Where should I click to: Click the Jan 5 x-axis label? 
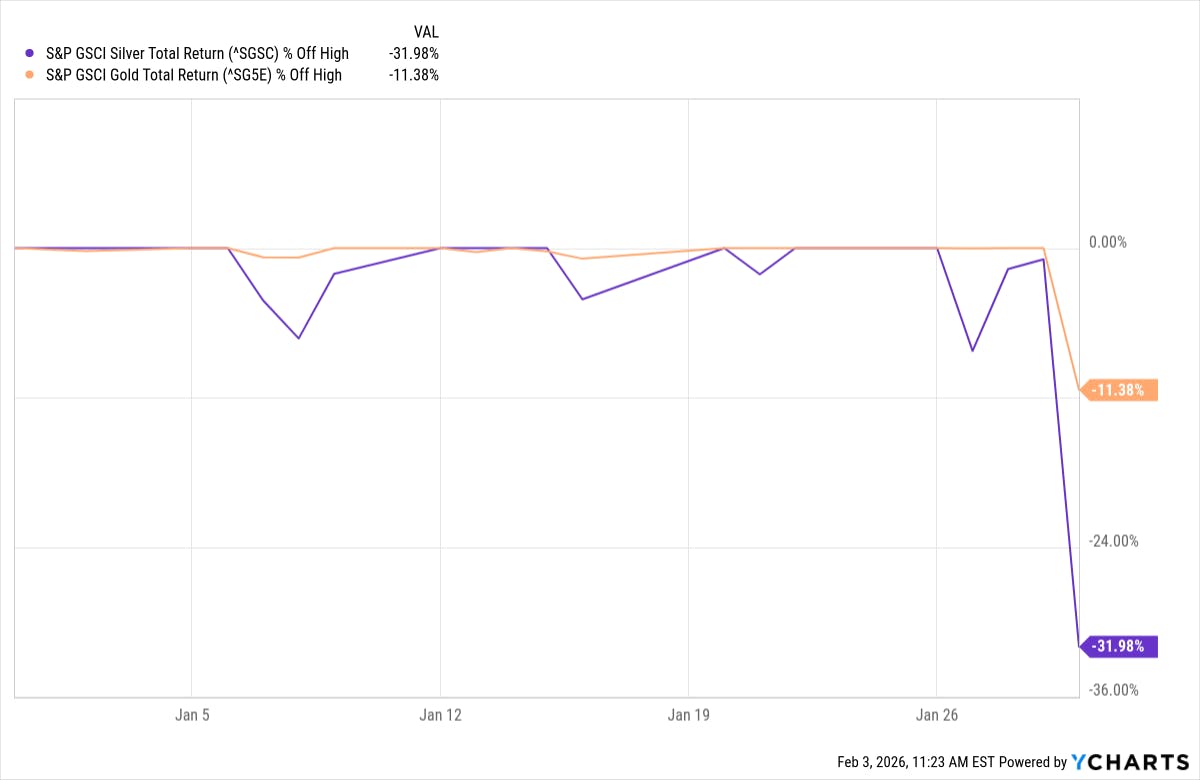[191, 715]
